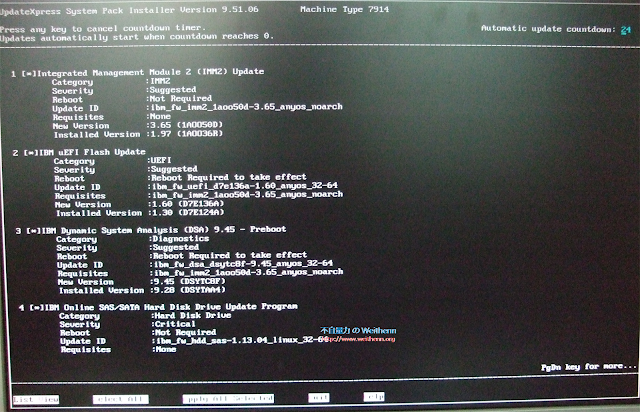Click uEFI 'Reboot Required to take effect' value
640x412 pixels.
click(229, 177)
